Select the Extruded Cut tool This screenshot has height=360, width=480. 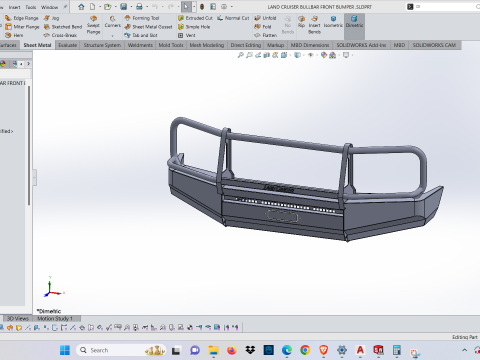click(x=195, y=18)
